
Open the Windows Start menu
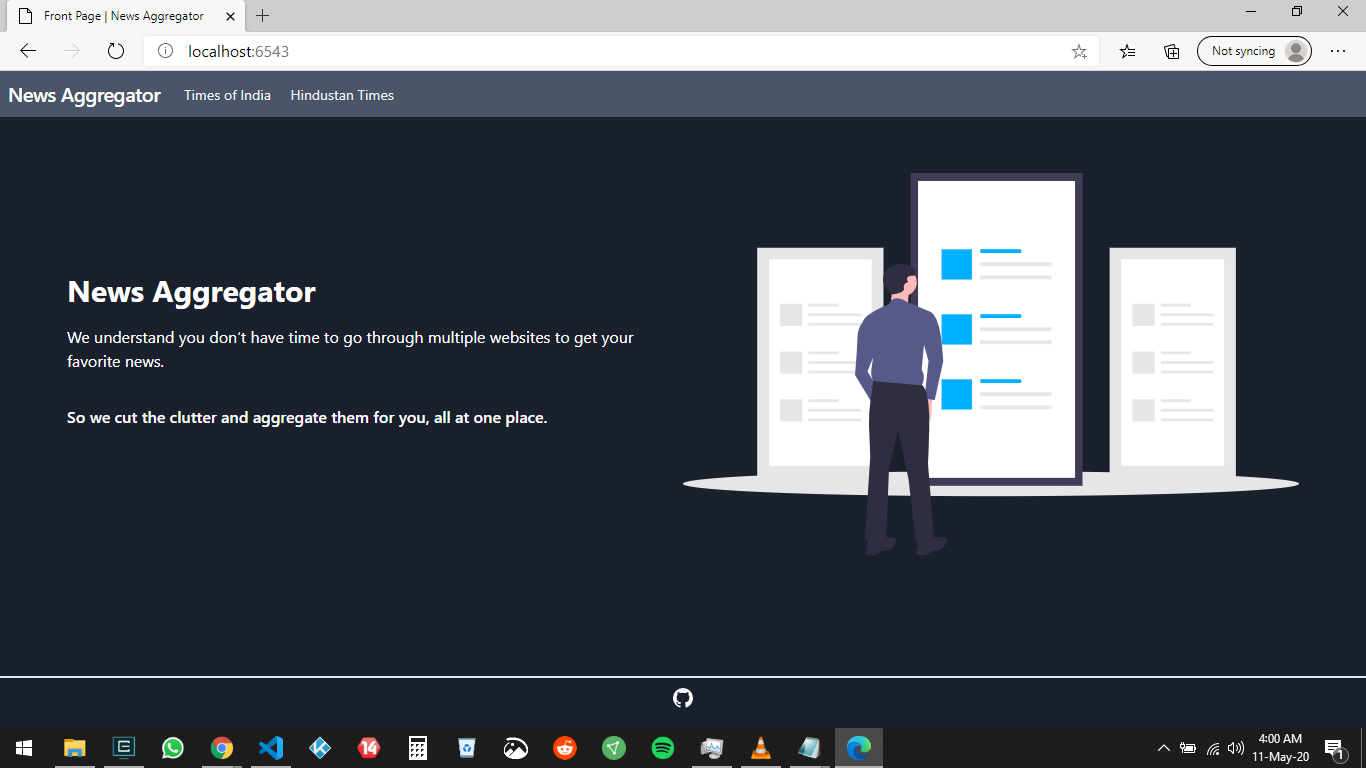click(x=24, y=748)
